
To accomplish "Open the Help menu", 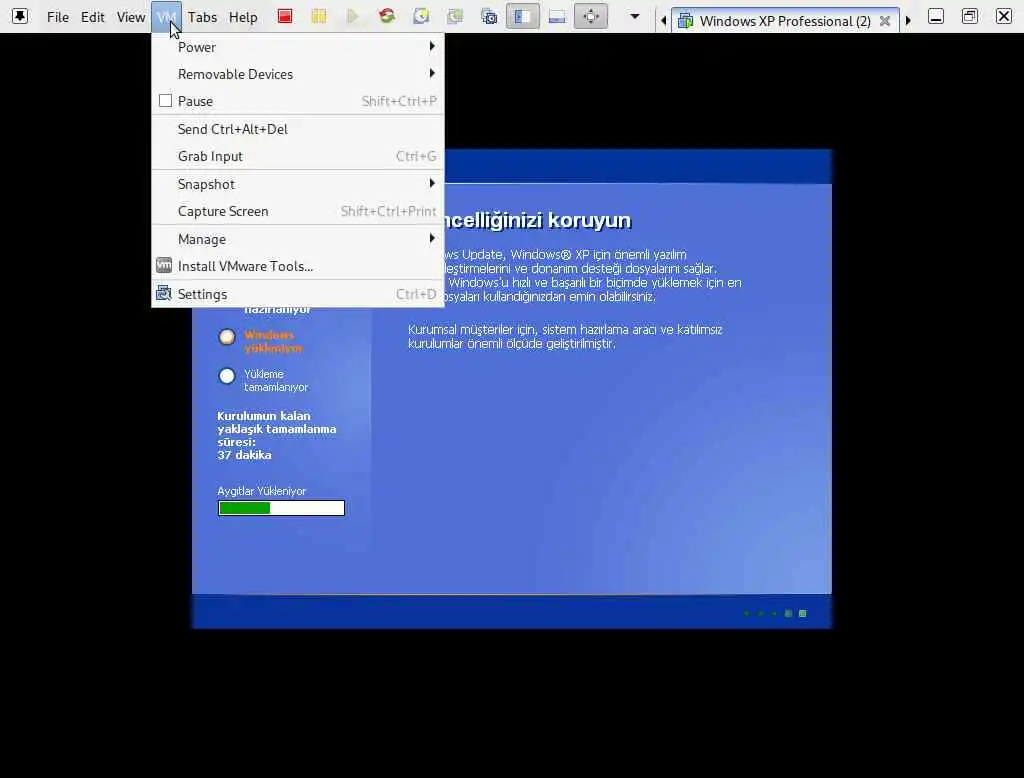I will (243, 17).
